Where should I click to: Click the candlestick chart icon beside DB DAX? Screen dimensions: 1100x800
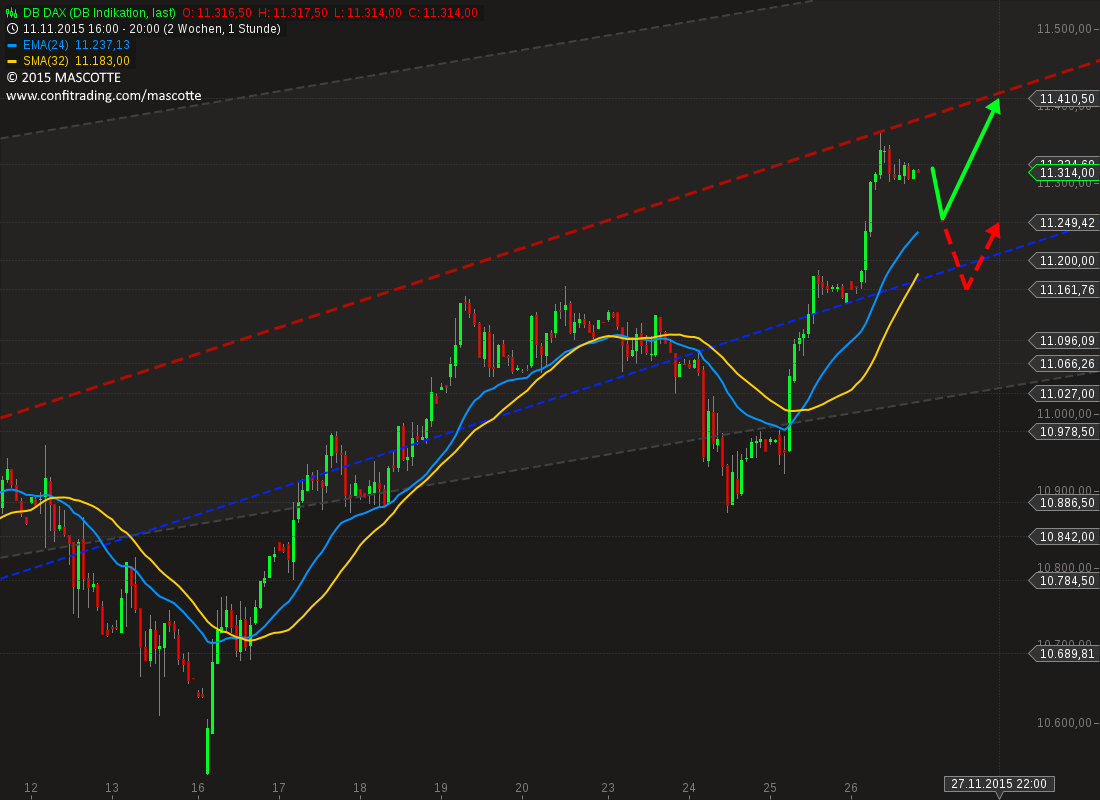(12, 13)
